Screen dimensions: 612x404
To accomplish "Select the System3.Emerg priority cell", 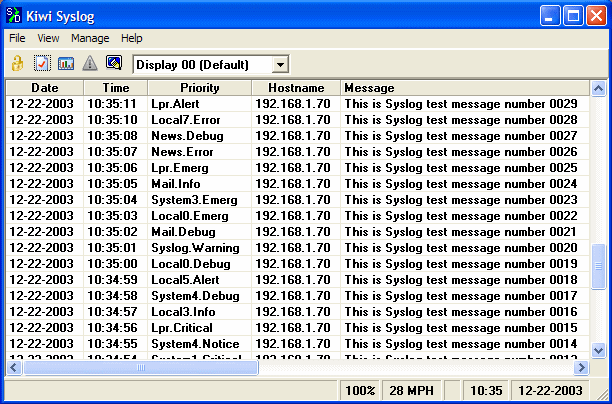I will click(200, 200).
